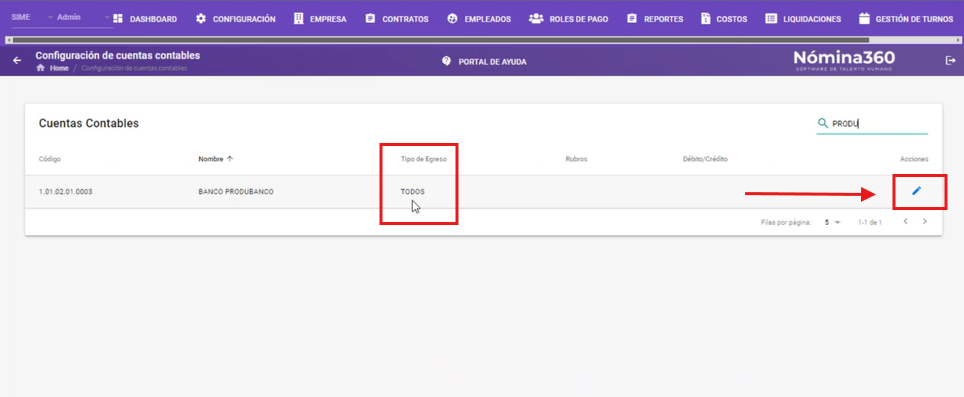This screenshot has height=397, width=964.
Task: Click the Gestión de Turnos calendar icon
Action: 864,18
